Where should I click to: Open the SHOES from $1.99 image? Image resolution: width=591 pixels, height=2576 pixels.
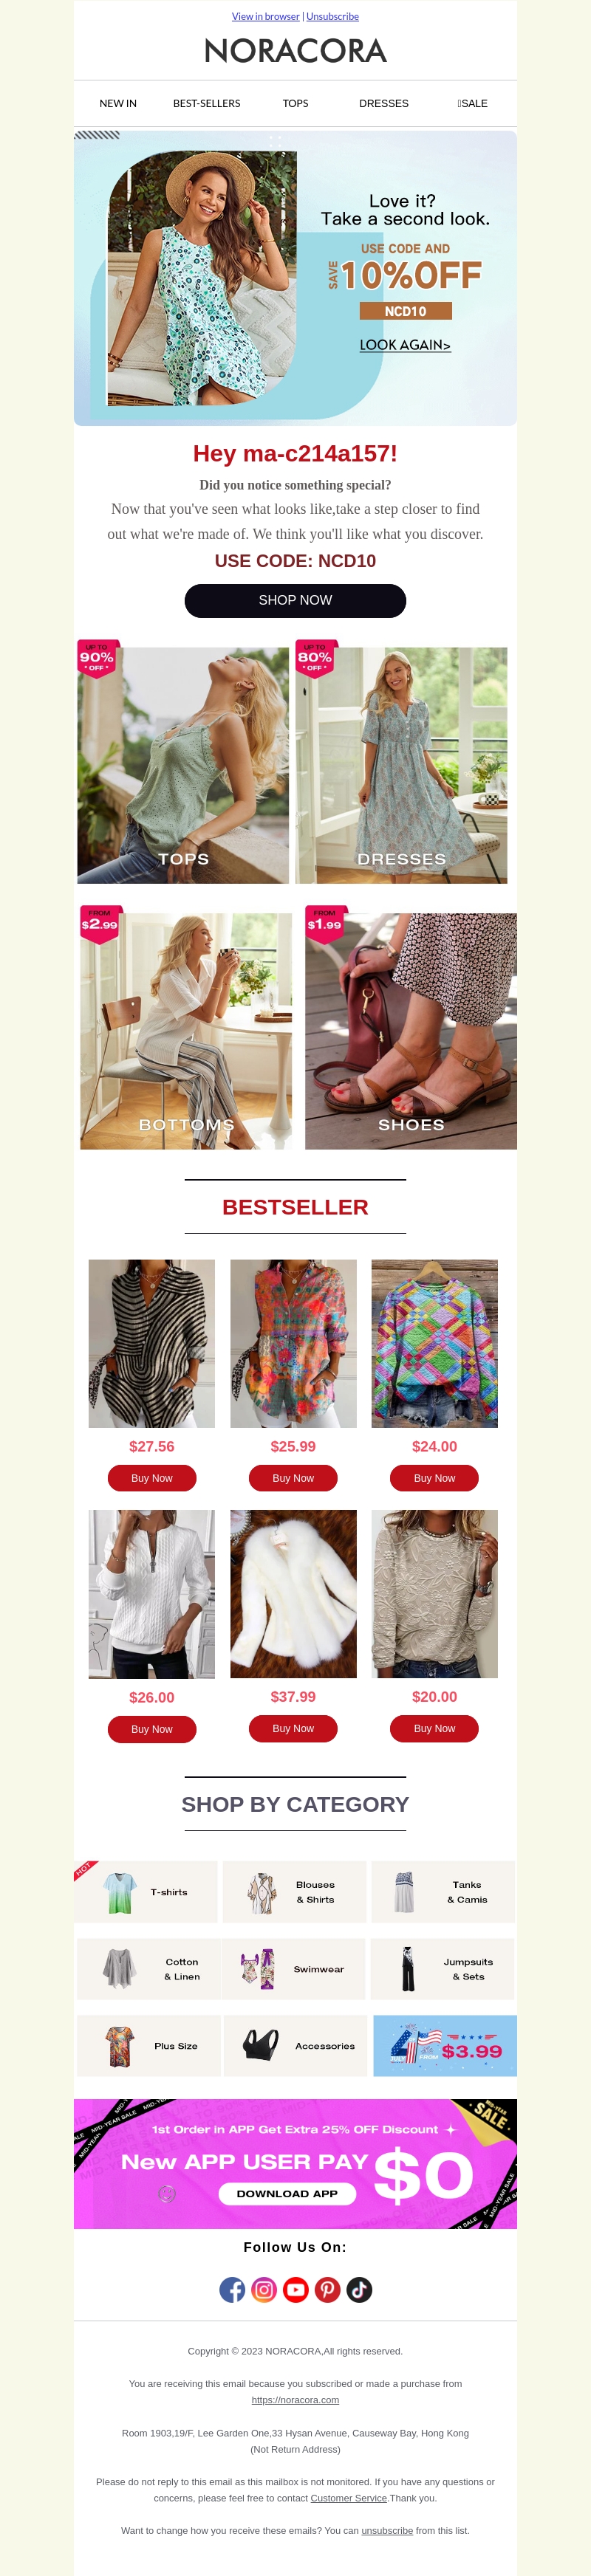click(x=411, y=1029)
